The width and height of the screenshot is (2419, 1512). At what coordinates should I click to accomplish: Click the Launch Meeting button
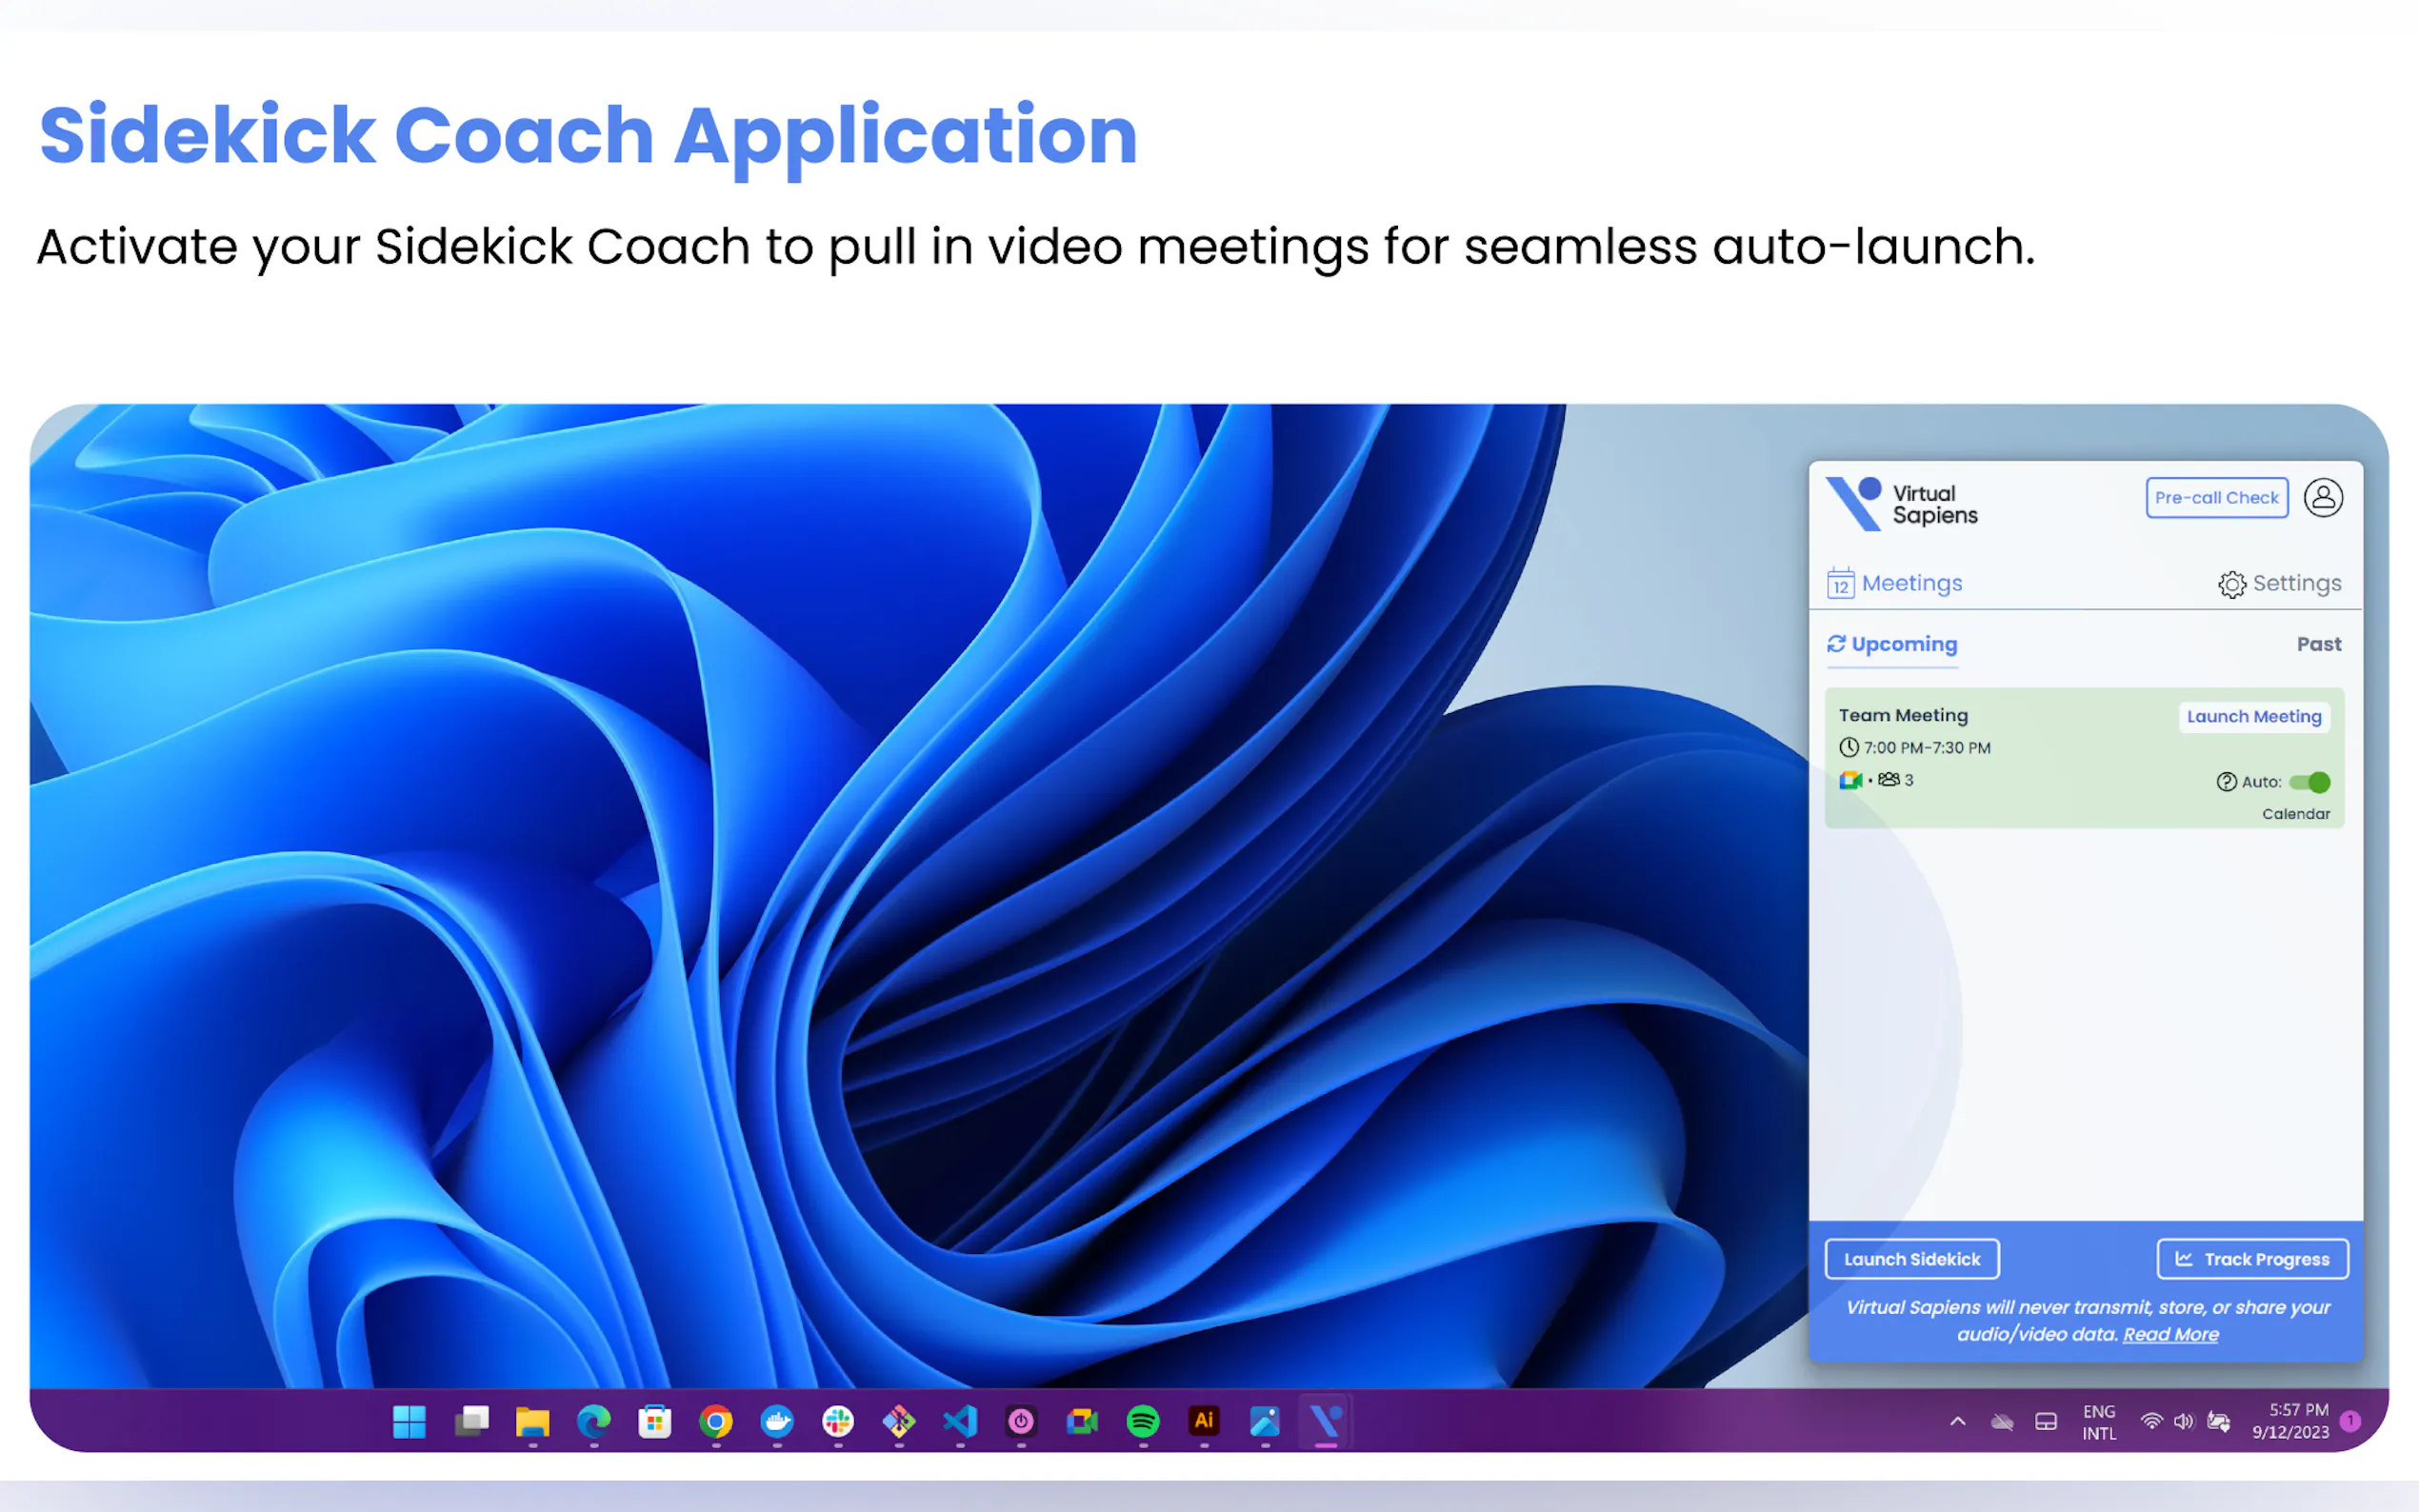[2253, 717]
